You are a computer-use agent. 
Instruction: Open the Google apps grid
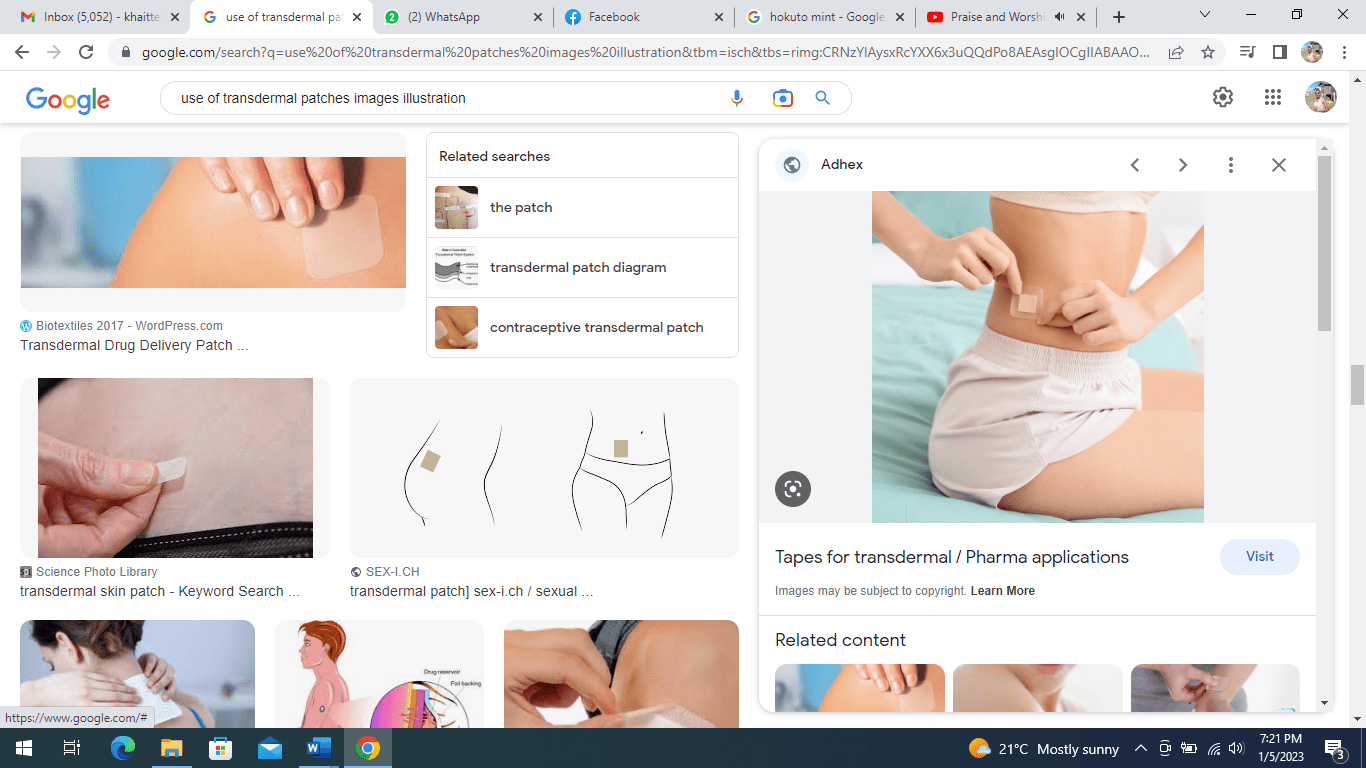pos(1272,97)
